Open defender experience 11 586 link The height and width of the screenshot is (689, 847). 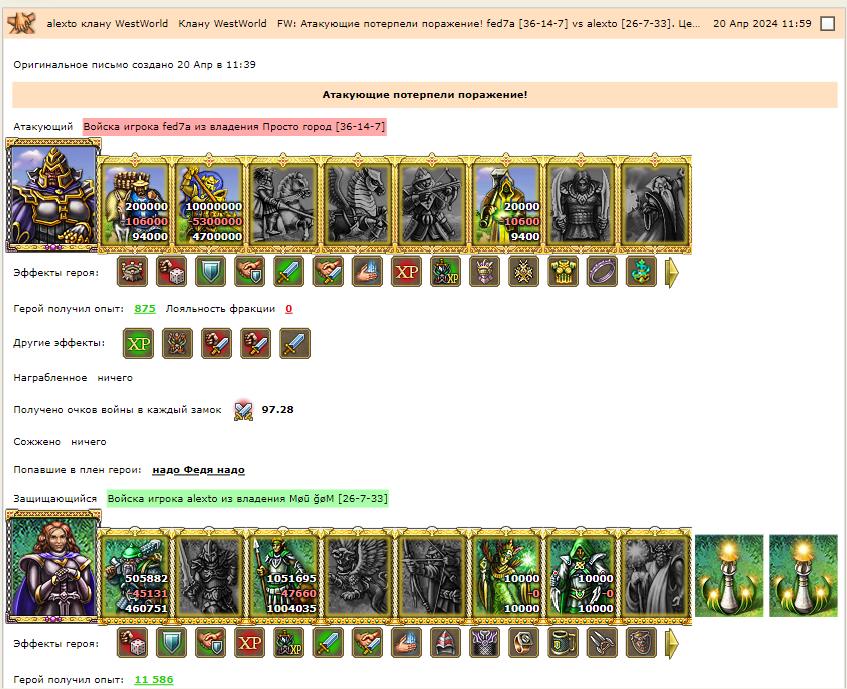click(x=154, y=680)
